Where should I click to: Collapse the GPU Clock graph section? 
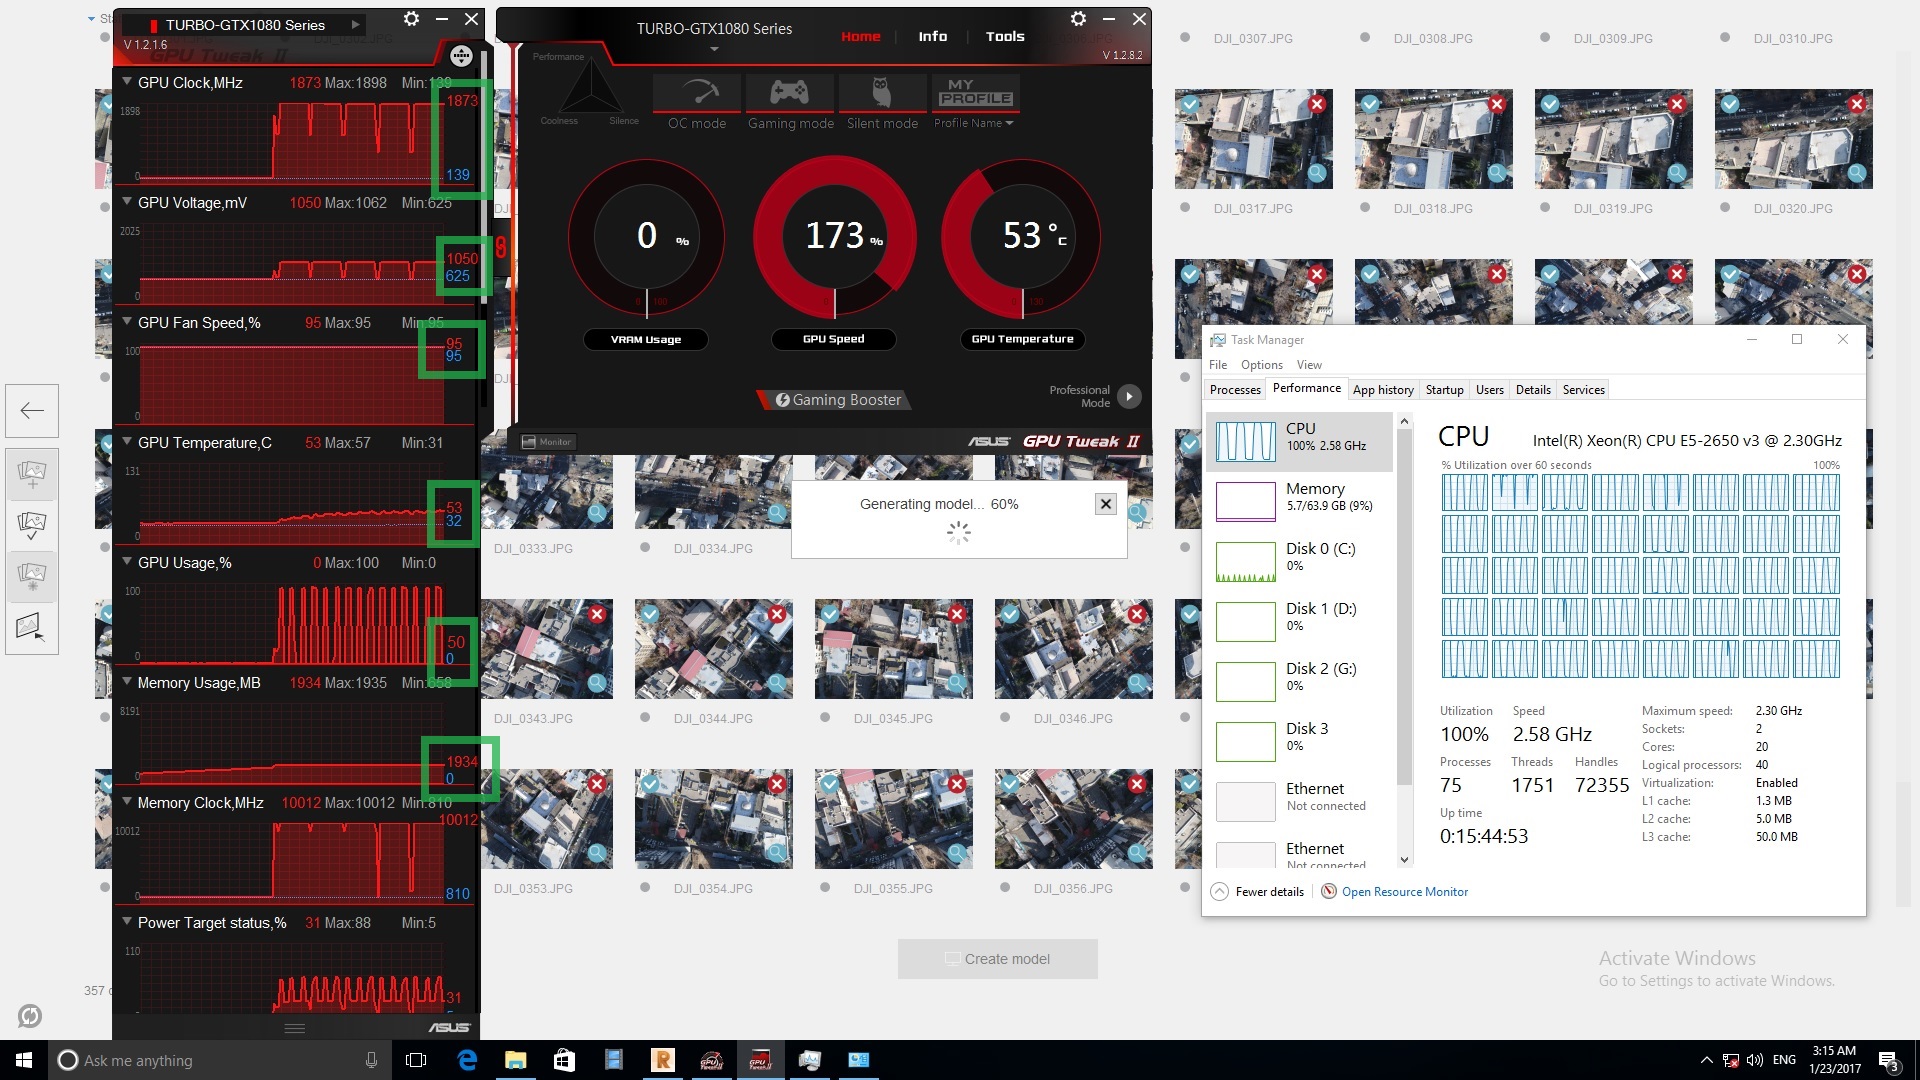(126, 83)
